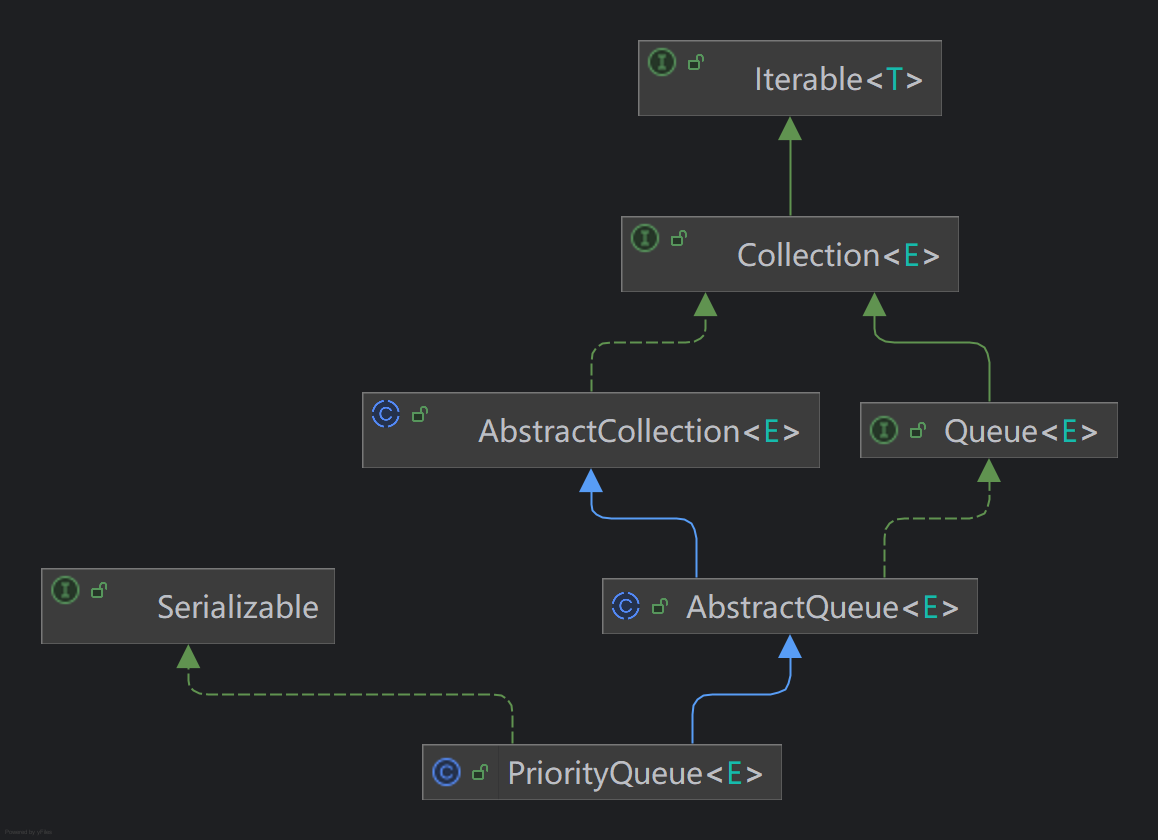Select the AbstractCollection<E> node label
The width and height of the screenshot is (1158, 840).
(639, 431)
